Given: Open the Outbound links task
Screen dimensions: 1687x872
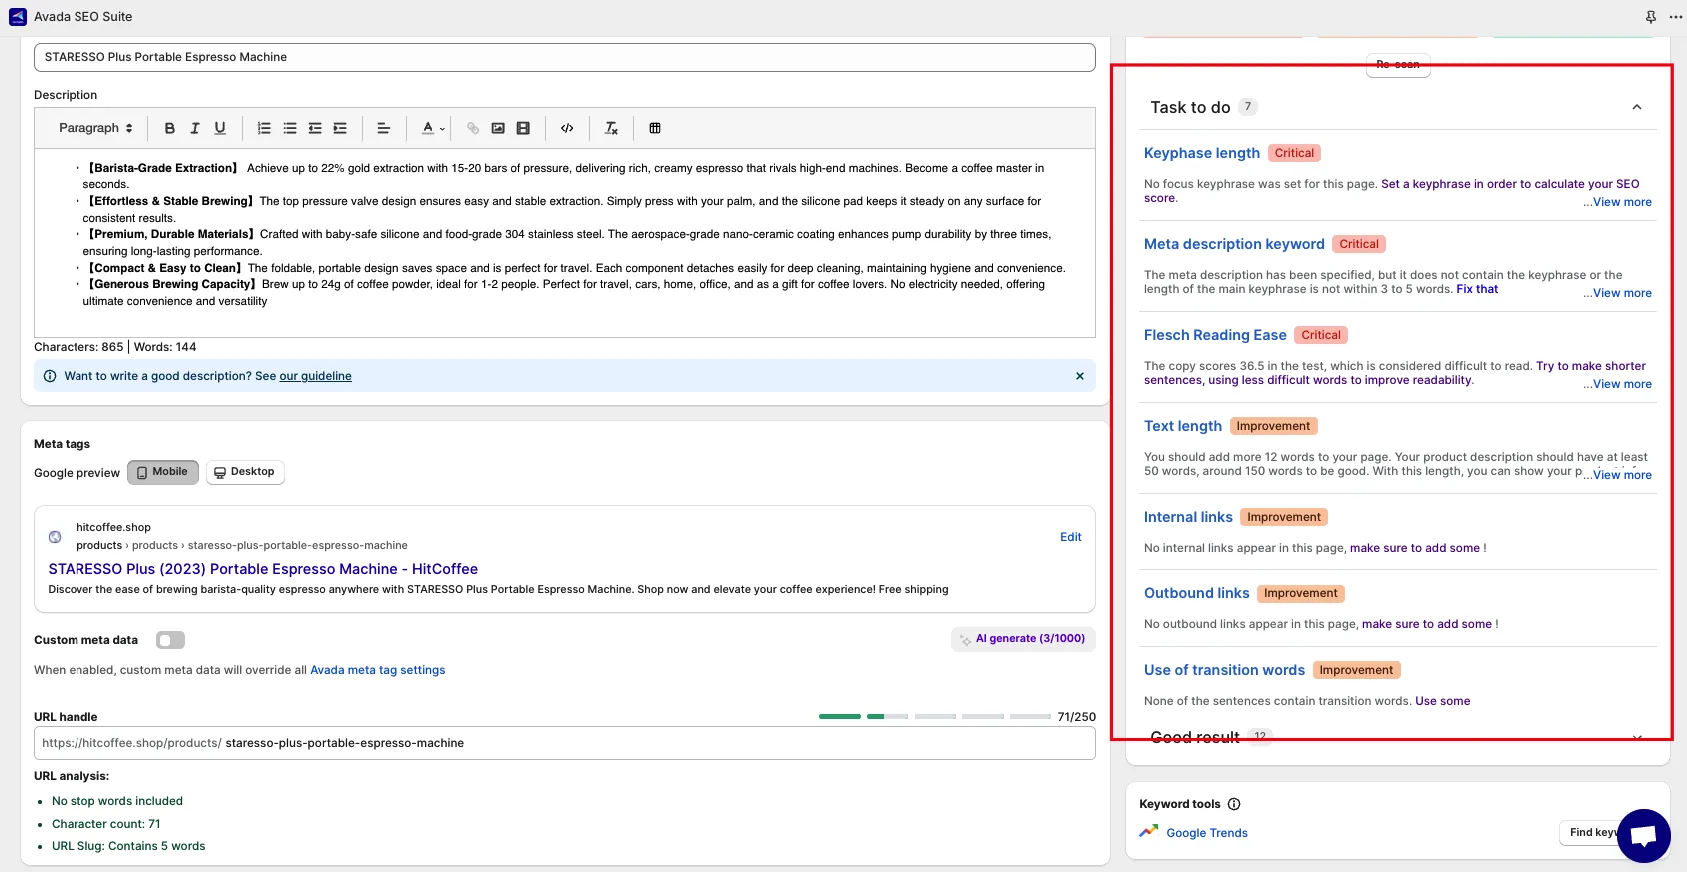Looking at the screenshot, I should pos(1197,593).
